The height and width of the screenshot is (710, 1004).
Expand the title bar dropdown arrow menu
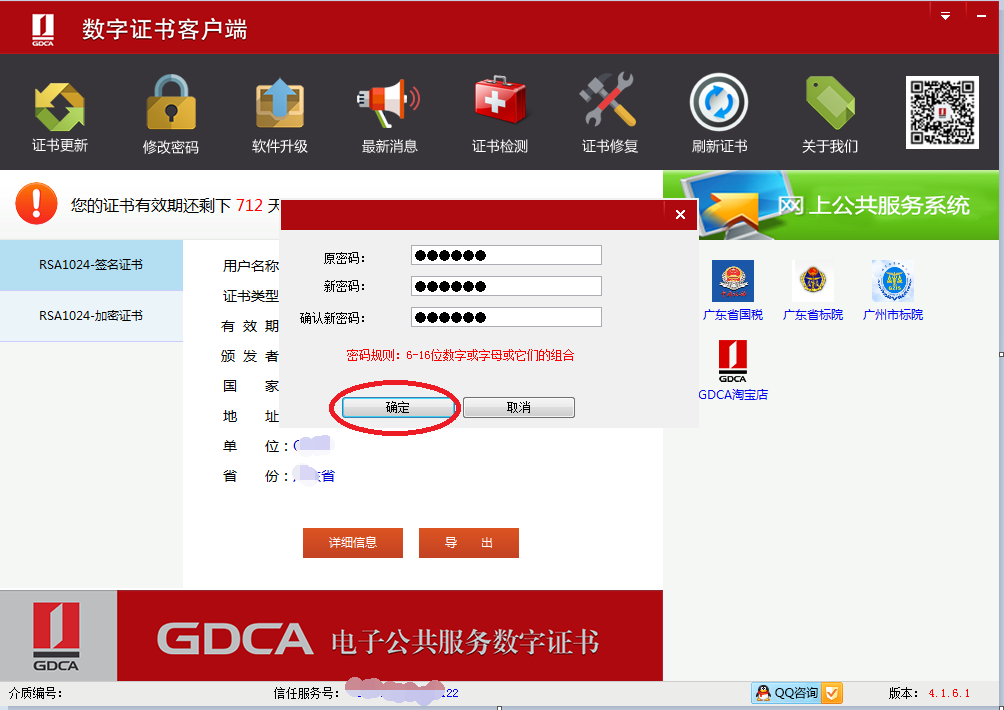tap(945, 16)
